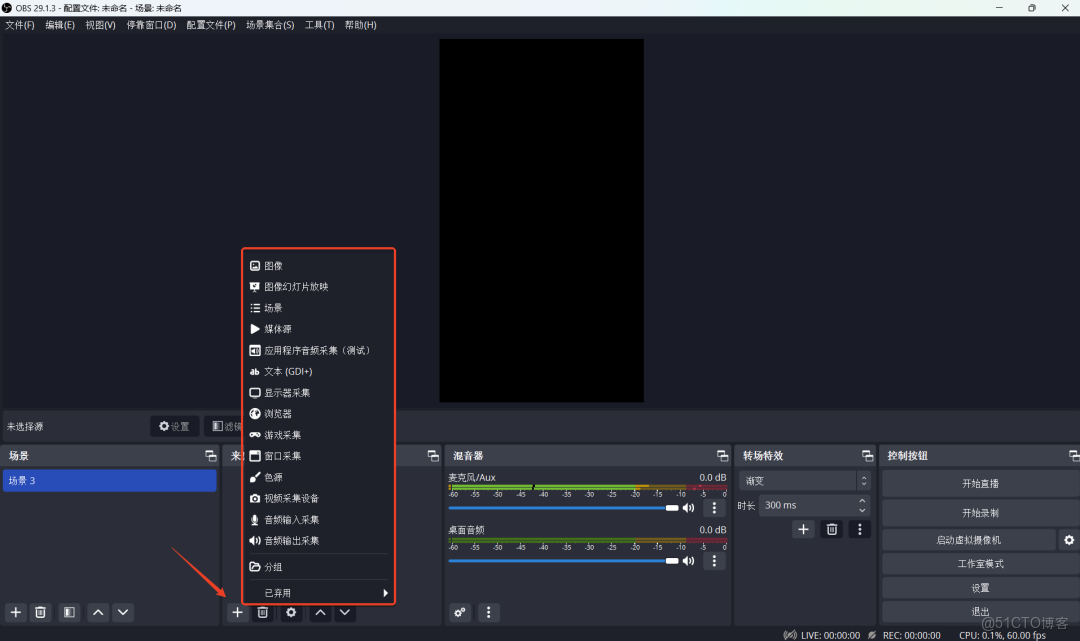
Task: Click the virtual camera settings gear icon
Action: pos(1069,539)
